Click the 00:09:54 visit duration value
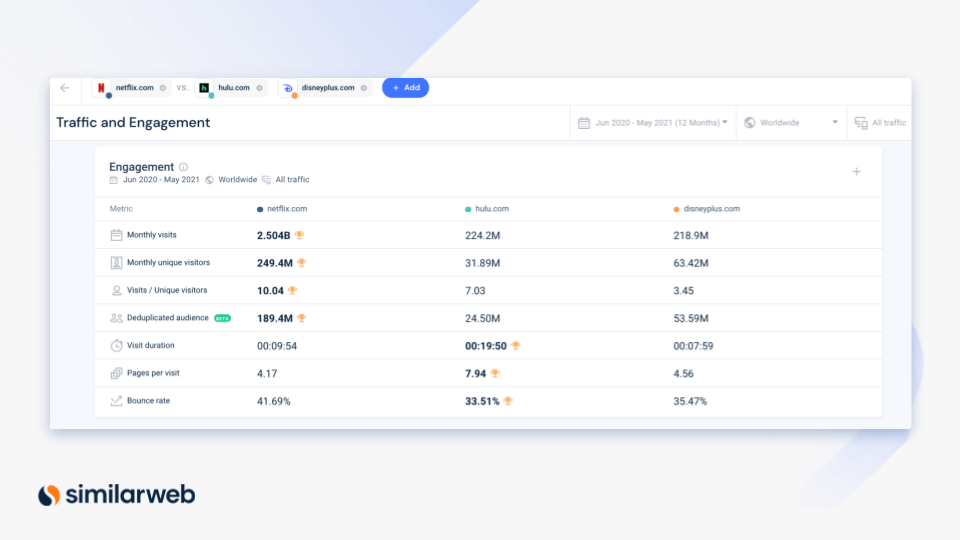This screenshot has width=960, height=540. 277,346
